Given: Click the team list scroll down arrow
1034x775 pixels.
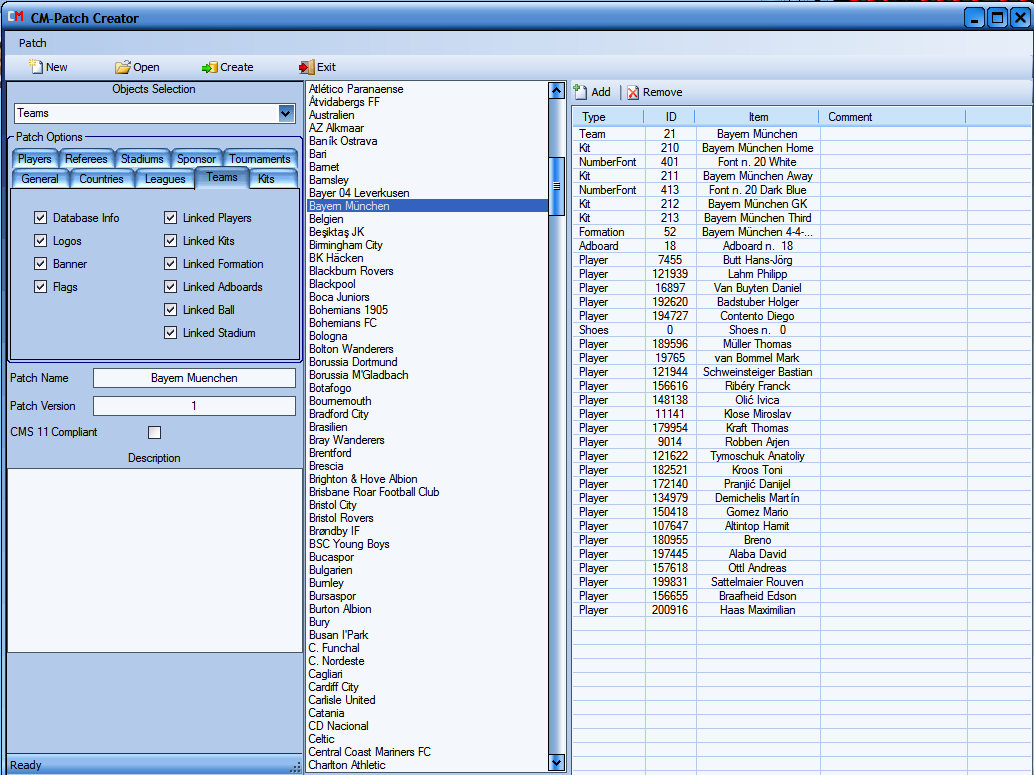Looking at the screenshot, I should pyautogui.click(x=557, y=762).
